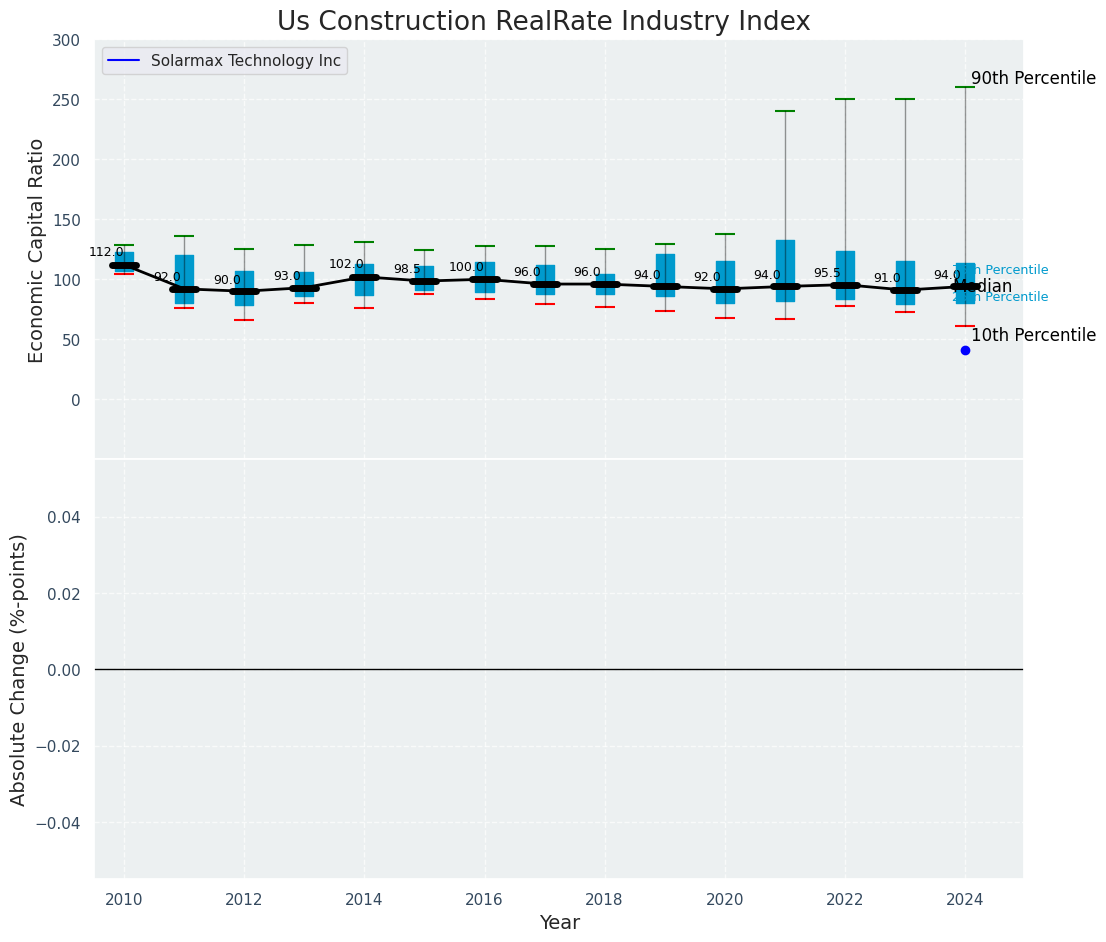Click the red 10th percentile cap for 2012

coord(244,320)
